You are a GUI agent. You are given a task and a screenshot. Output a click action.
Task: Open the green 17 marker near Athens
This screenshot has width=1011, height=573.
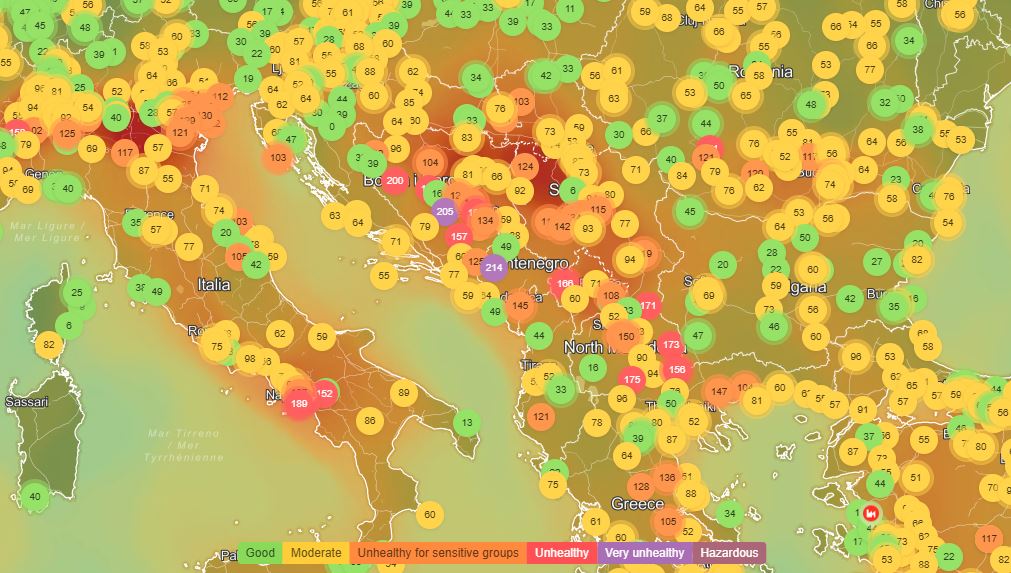tap(858, 541)
